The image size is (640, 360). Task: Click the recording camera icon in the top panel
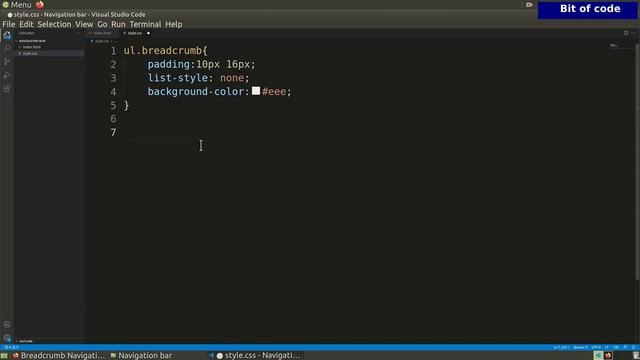click(529, 4)
